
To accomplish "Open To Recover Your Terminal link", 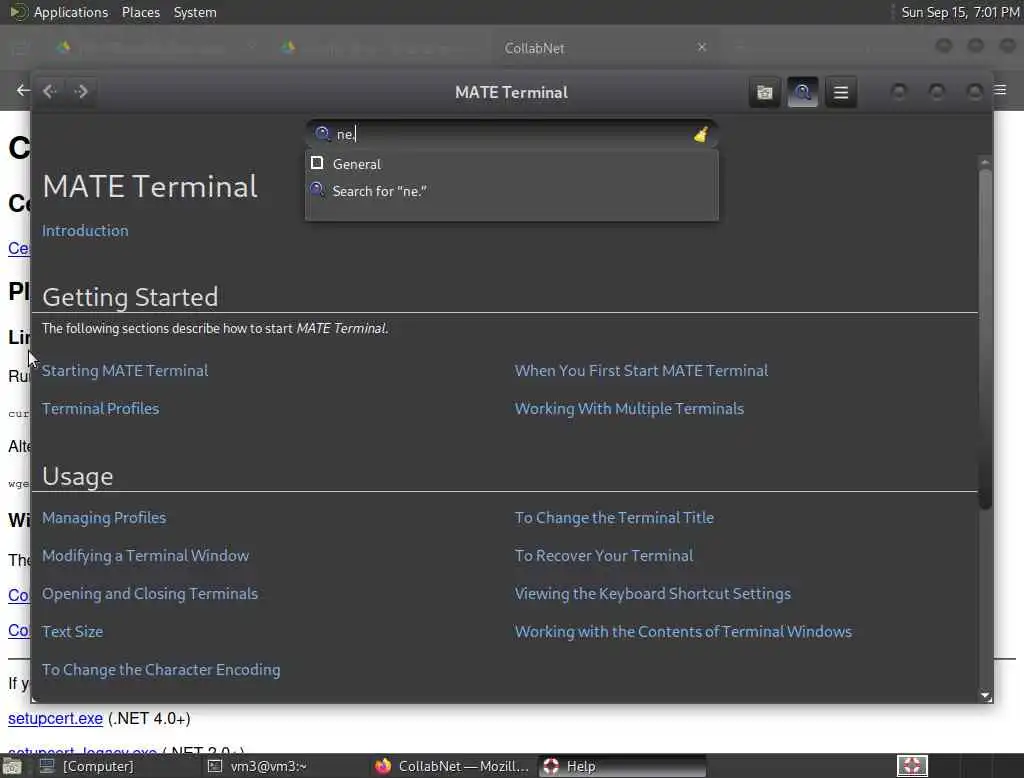I will [603, 555].
